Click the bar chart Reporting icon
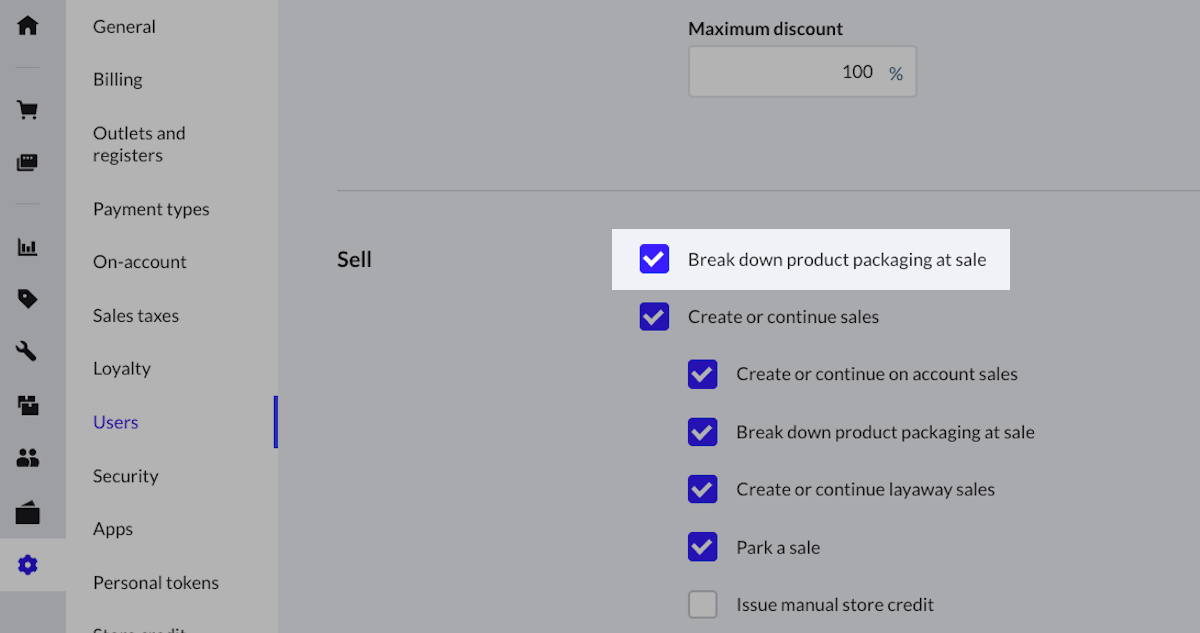The image size is (1200, 633). 28,247
